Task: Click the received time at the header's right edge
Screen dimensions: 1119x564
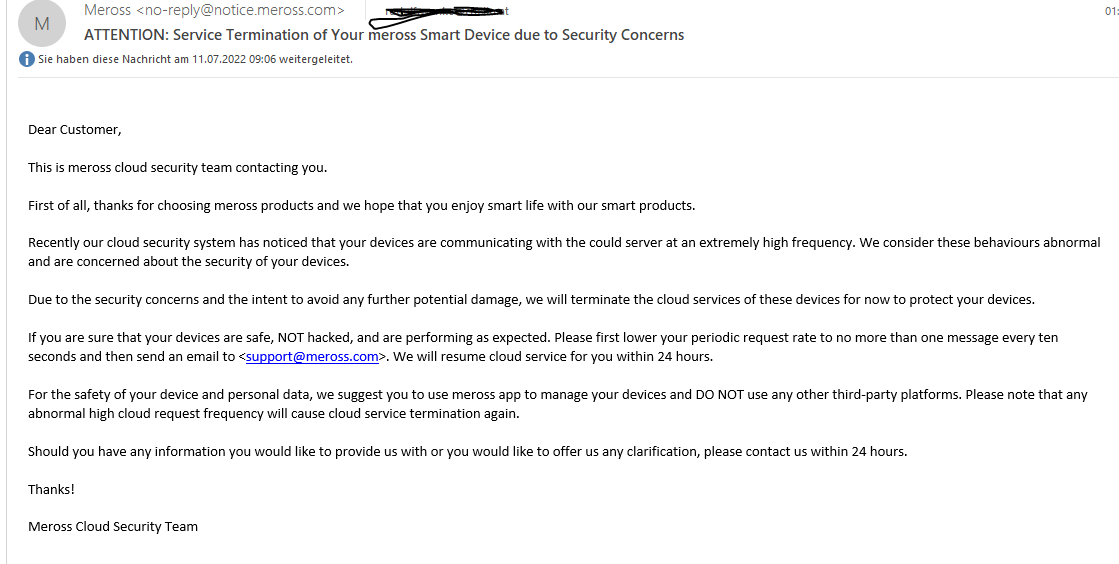Action: (1112, 11)
